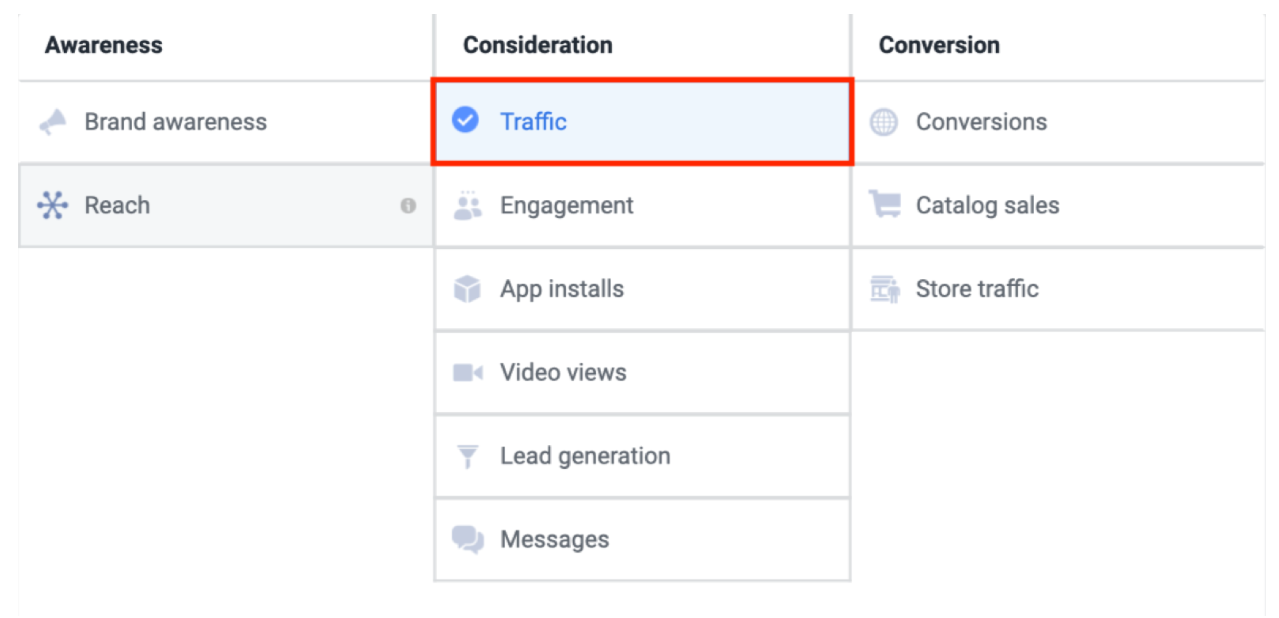The height and width of the screenshot is (618, 1279).
Task: Select the Conversions objective
Action: tap(981, 122)
